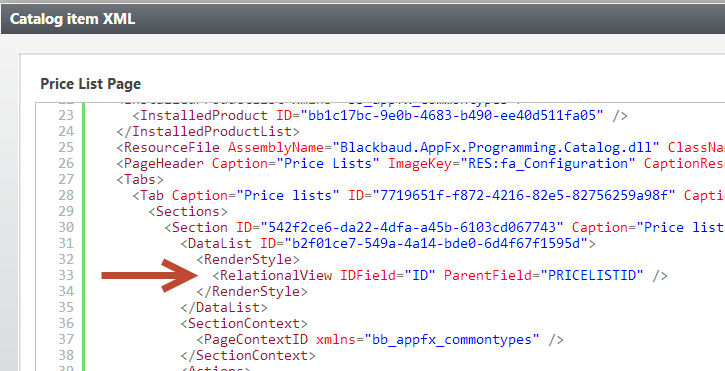Viewport: 725px width, 371px height.
Task: Click the closing InstalledProductList tag
Action: pos(208,131)
